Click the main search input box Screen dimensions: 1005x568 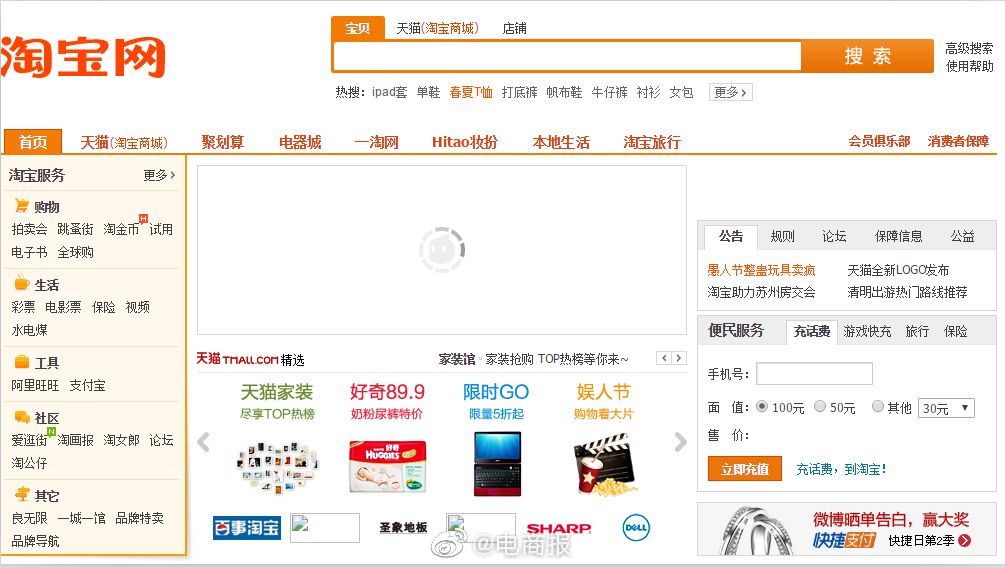567,56
